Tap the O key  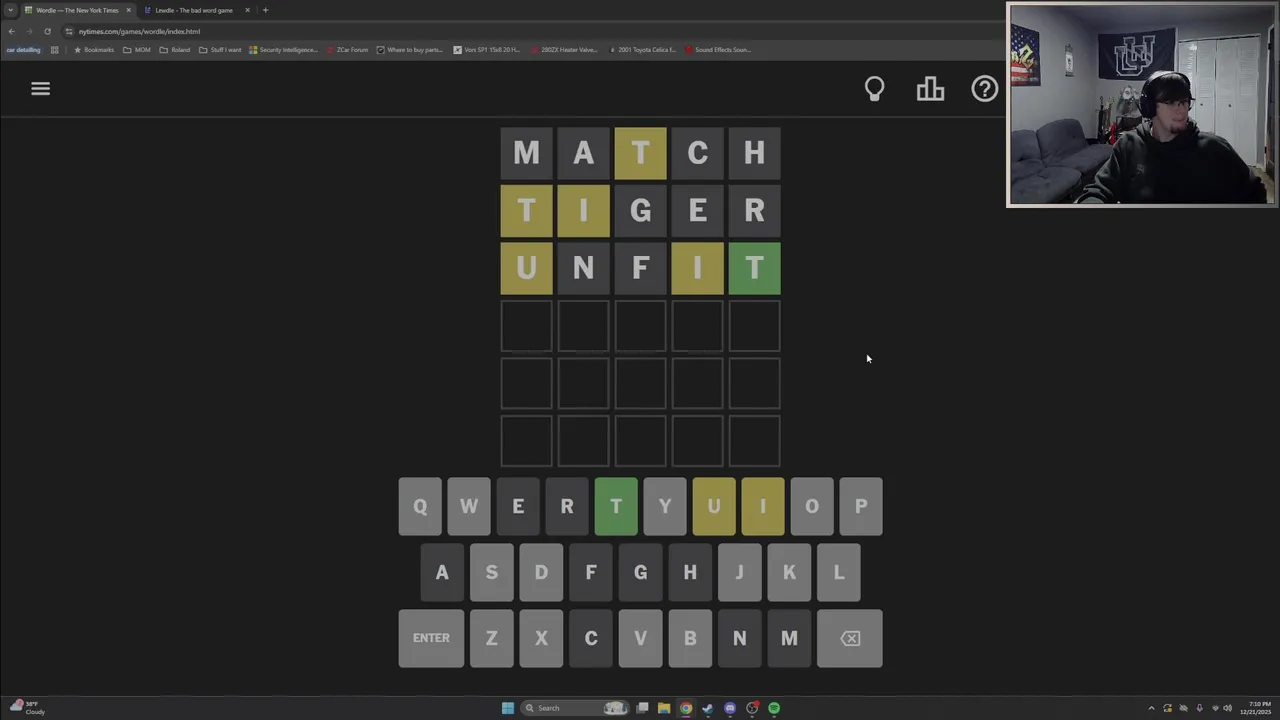tap(812, 506)
